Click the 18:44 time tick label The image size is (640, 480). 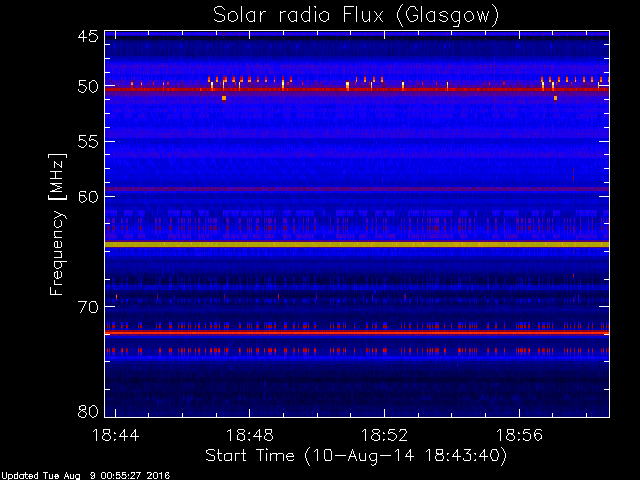point(116,435)
